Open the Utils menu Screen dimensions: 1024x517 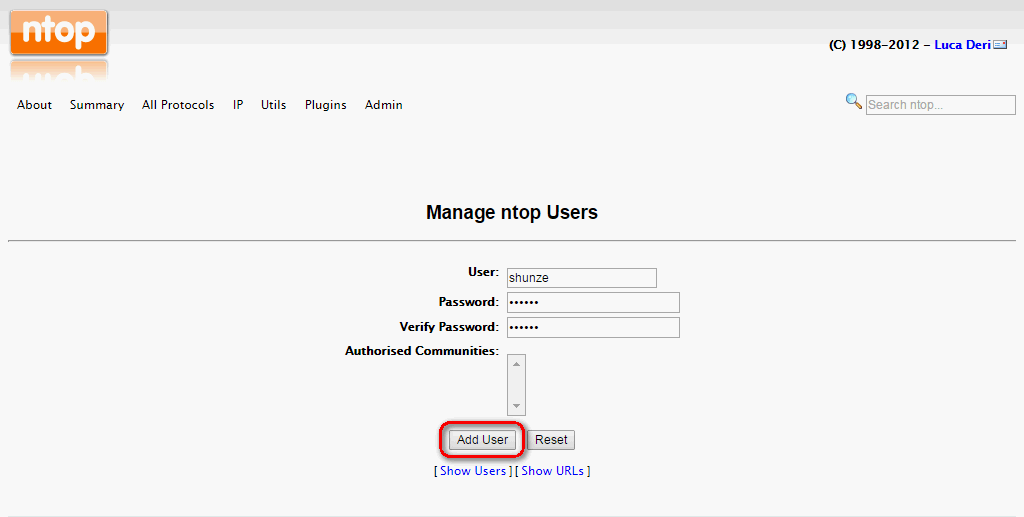[x=274, y=105]
